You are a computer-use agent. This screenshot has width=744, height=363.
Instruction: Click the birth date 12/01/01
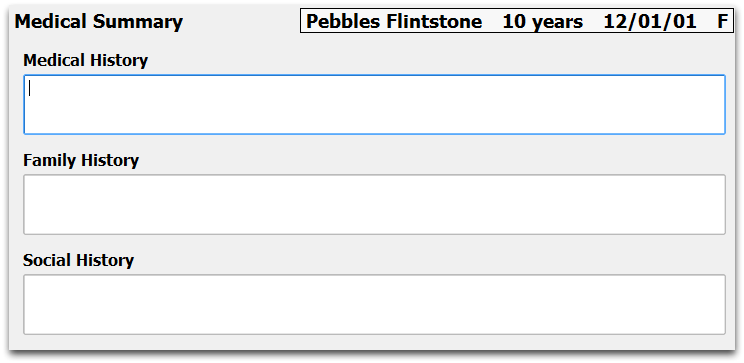[x=650, y=21]
